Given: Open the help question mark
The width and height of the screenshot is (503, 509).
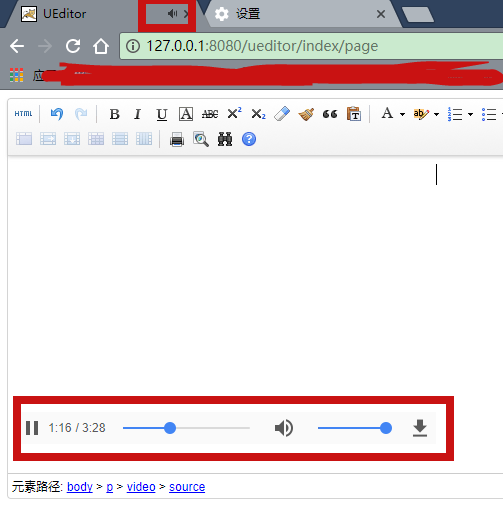Looking at the screenshot, I should (249, 139).
